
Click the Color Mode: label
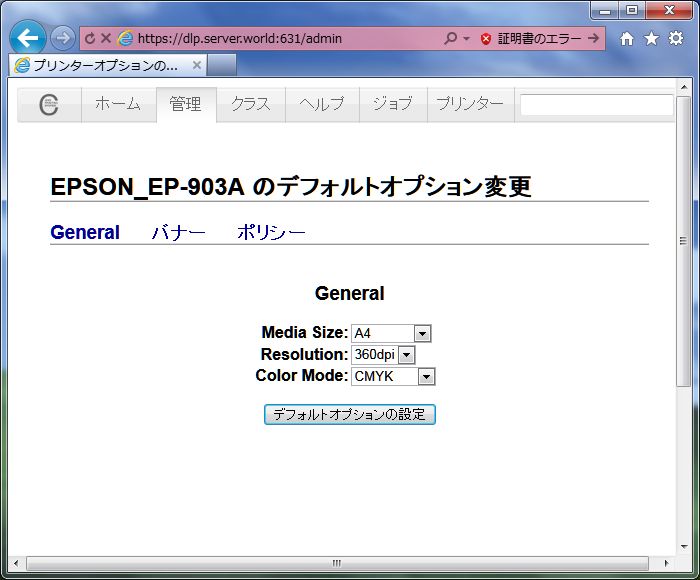[301, 376]
